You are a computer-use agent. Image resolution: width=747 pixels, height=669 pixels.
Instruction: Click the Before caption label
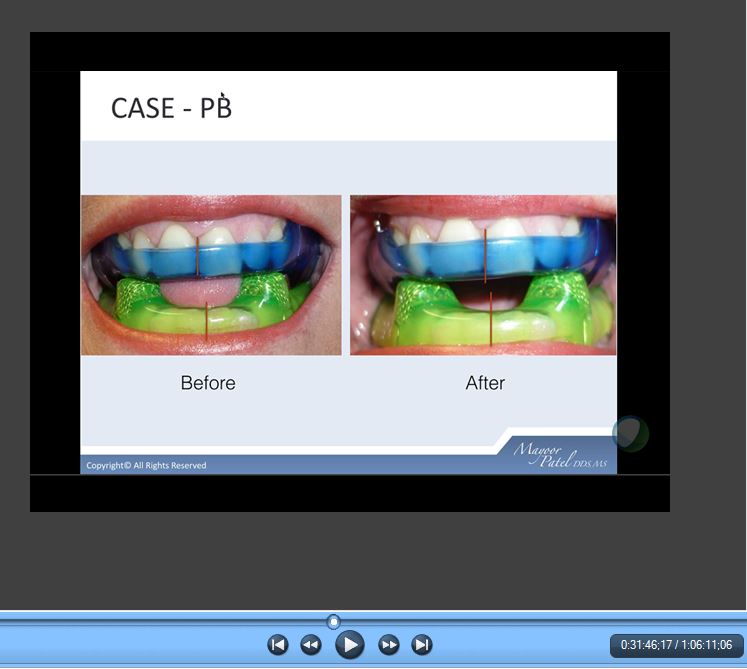pos(208,383)
